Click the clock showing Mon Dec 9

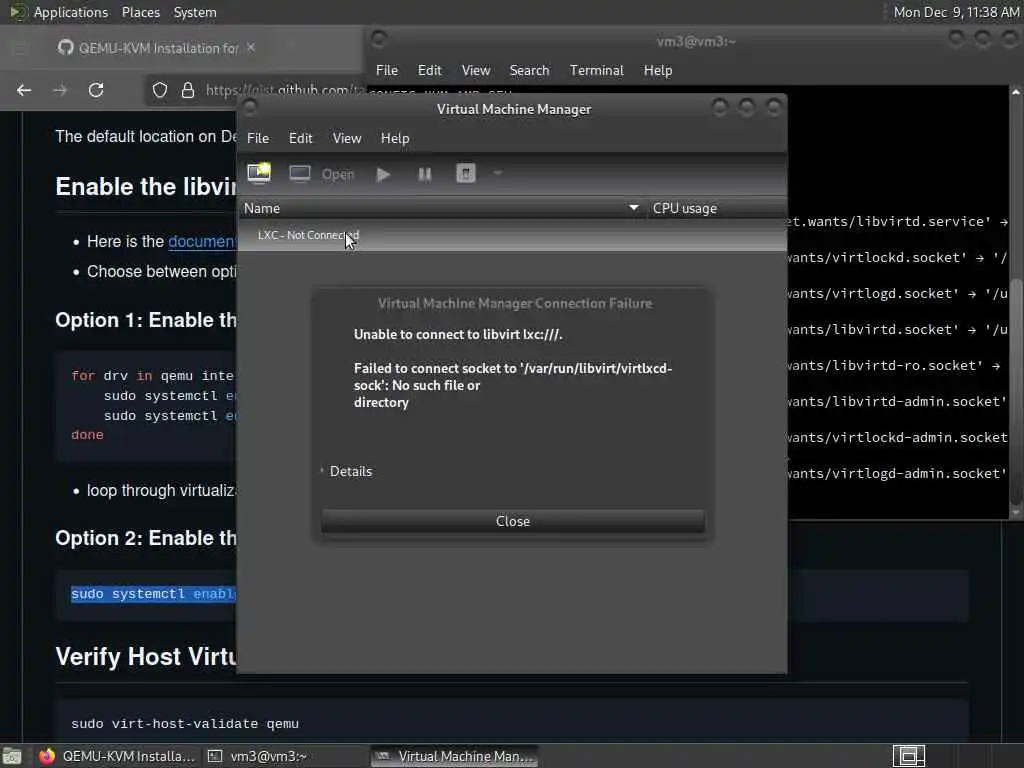956,12
